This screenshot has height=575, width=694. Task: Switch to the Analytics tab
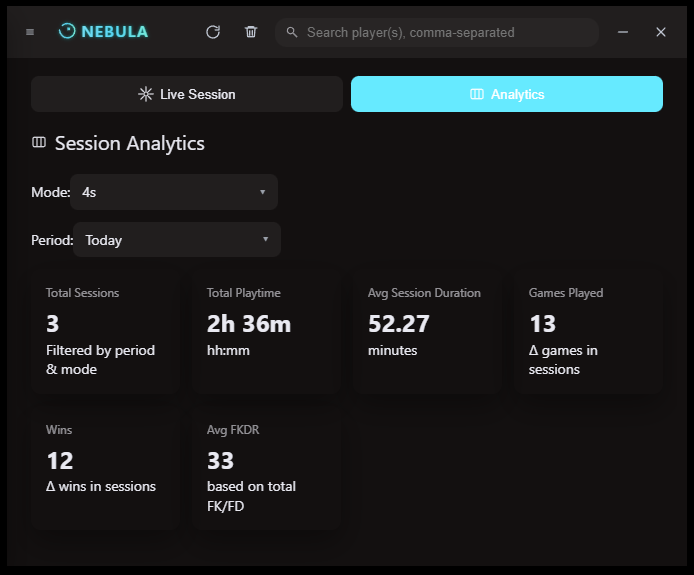[x=507, y=94]
